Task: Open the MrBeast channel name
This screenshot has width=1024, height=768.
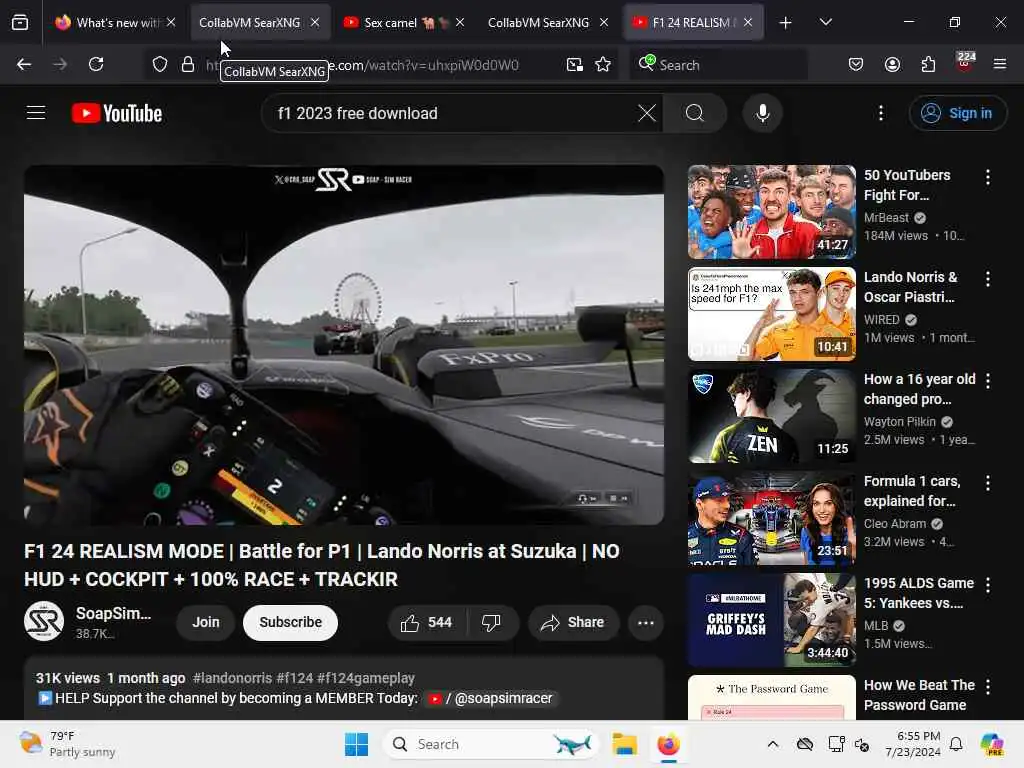Action: pos(886,217)
